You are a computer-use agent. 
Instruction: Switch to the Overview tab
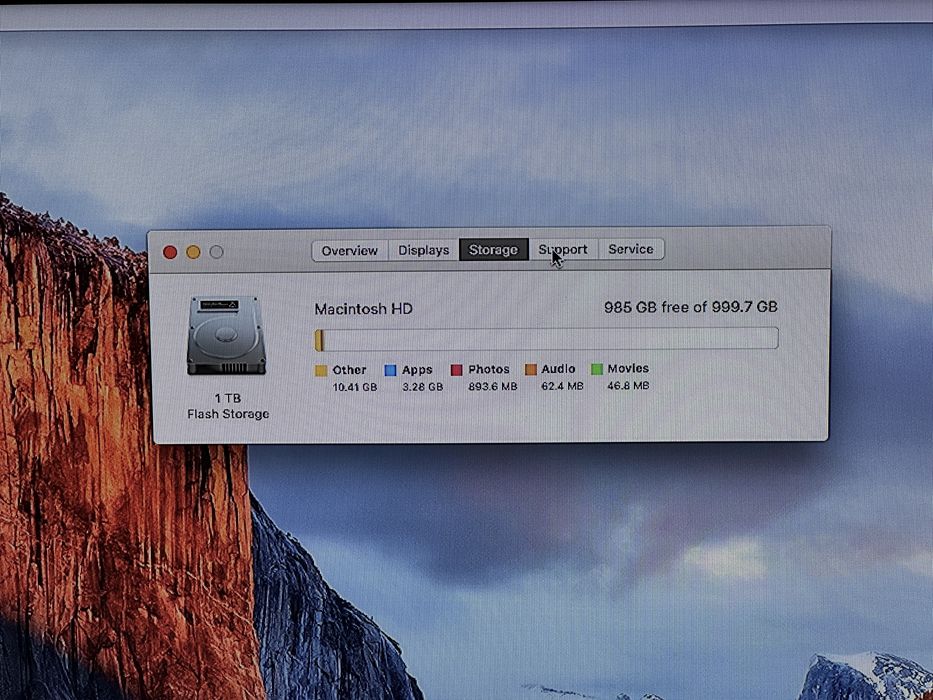pos(350,251)
